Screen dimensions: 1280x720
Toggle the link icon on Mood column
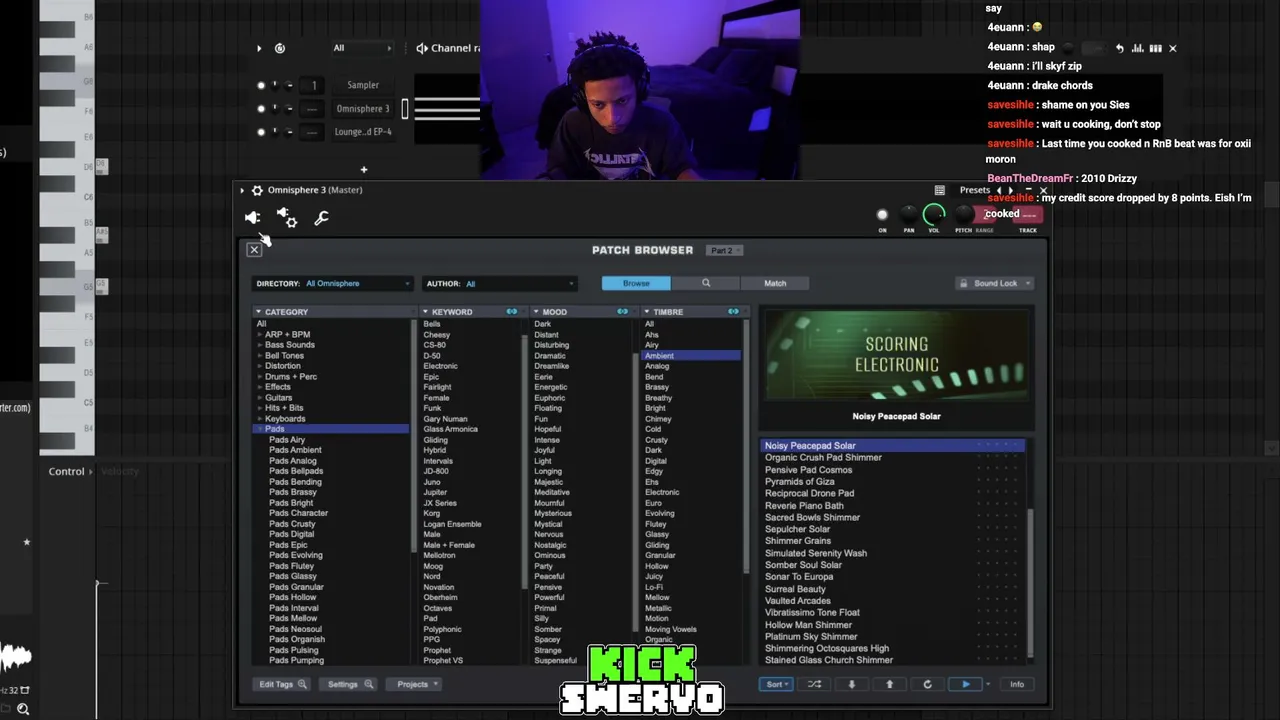pos(622,312)
